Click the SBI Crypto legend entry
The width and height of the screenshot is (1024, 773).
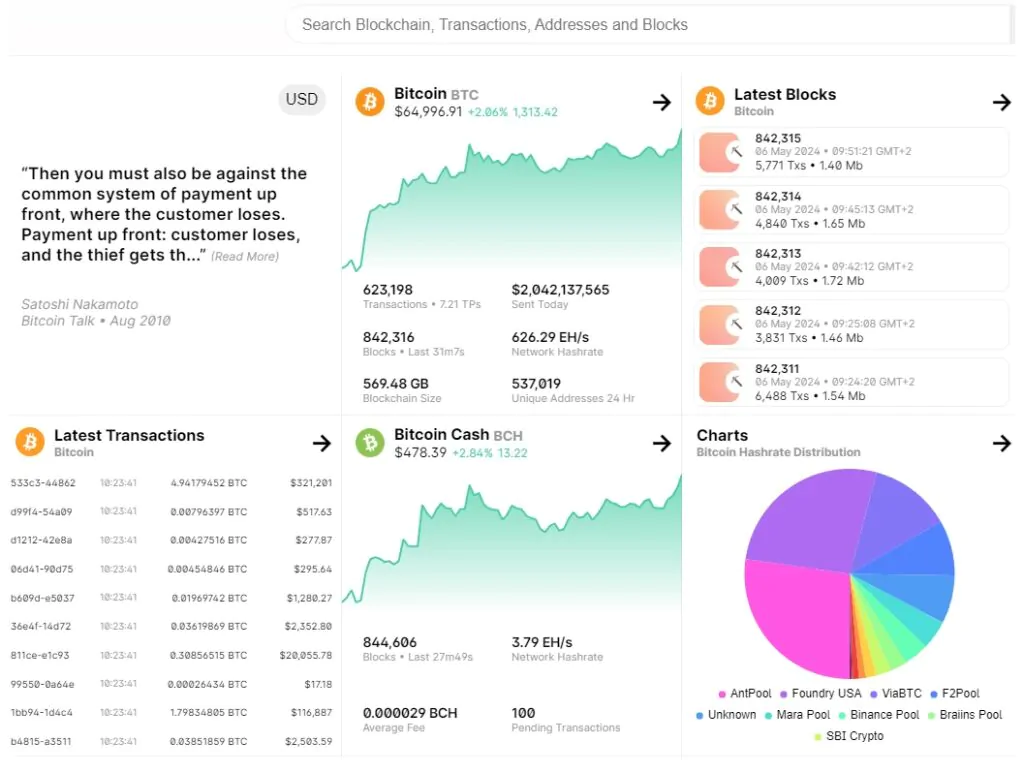point(848,736)
